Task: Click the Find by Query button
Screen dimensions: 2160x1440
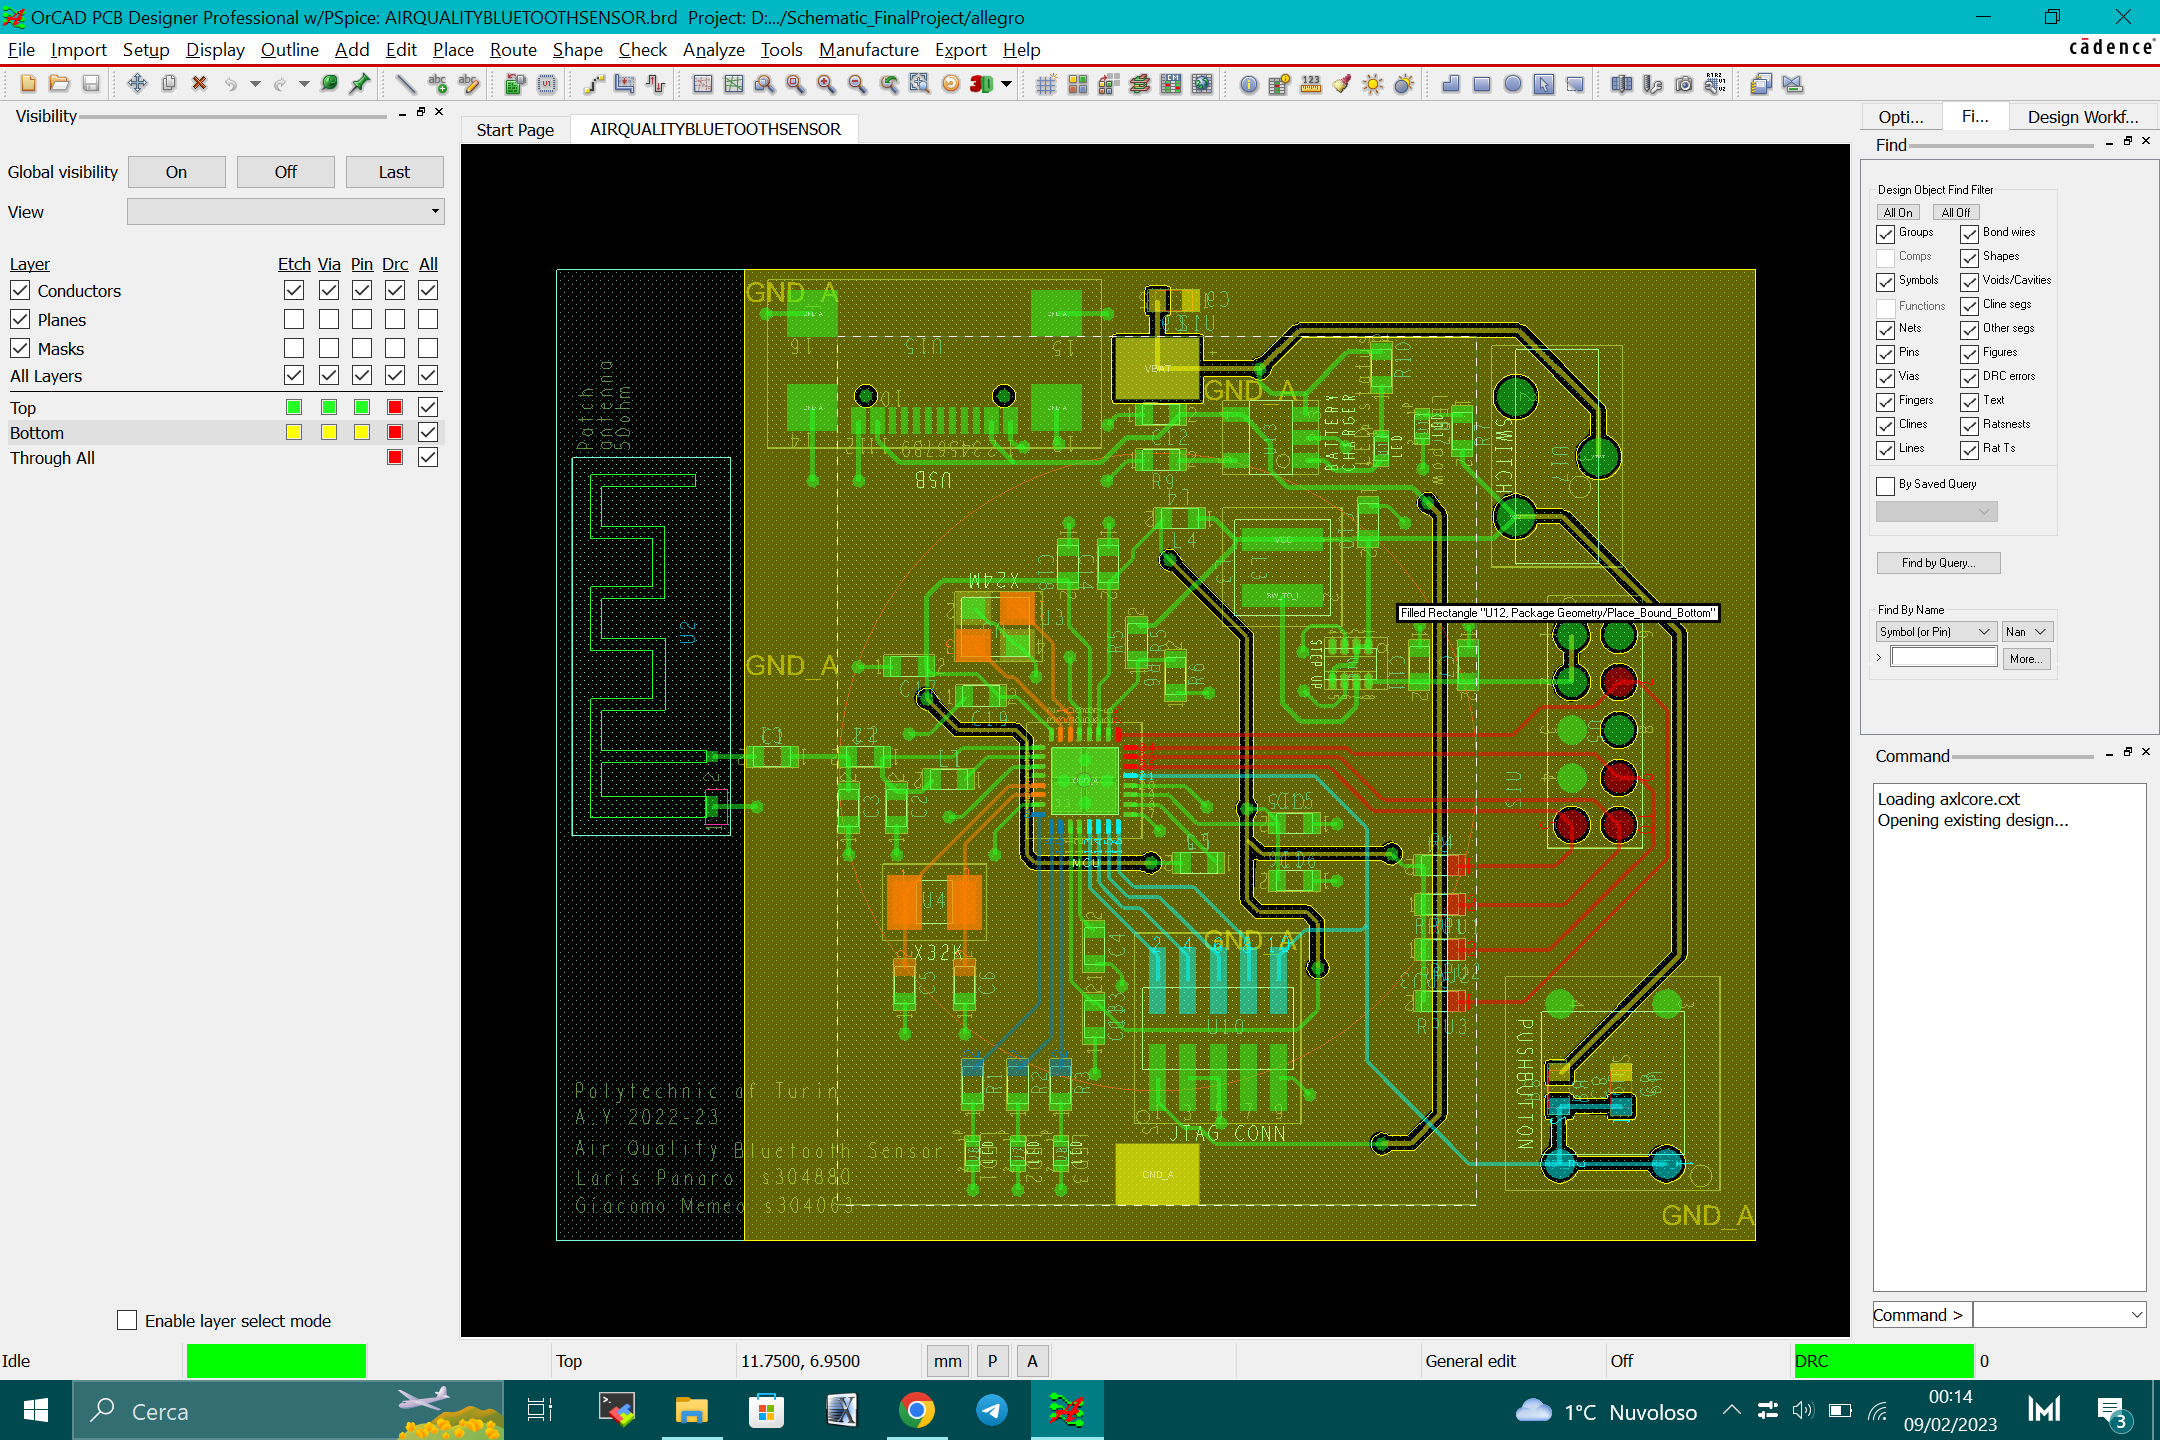Action: tap(1937, 563)
